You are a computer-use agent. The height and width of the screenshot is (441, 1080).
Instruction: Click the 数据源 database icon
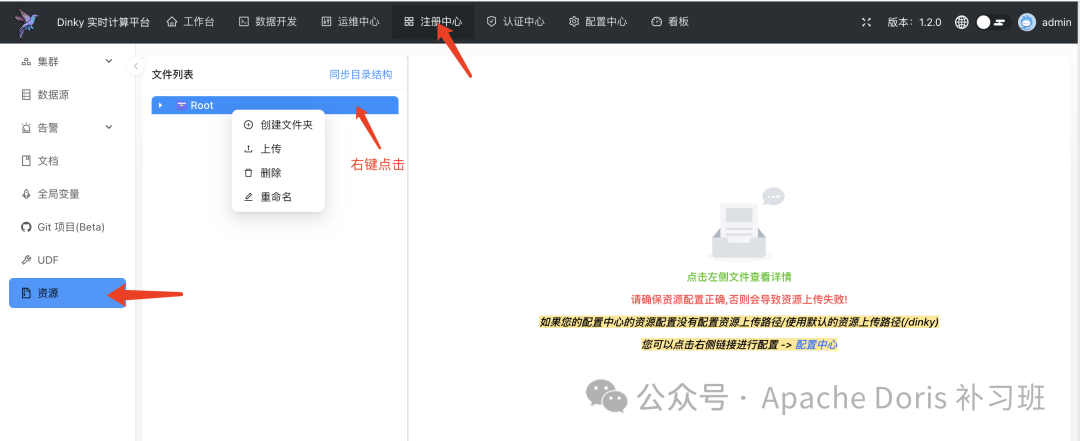[x=26, y=94]
